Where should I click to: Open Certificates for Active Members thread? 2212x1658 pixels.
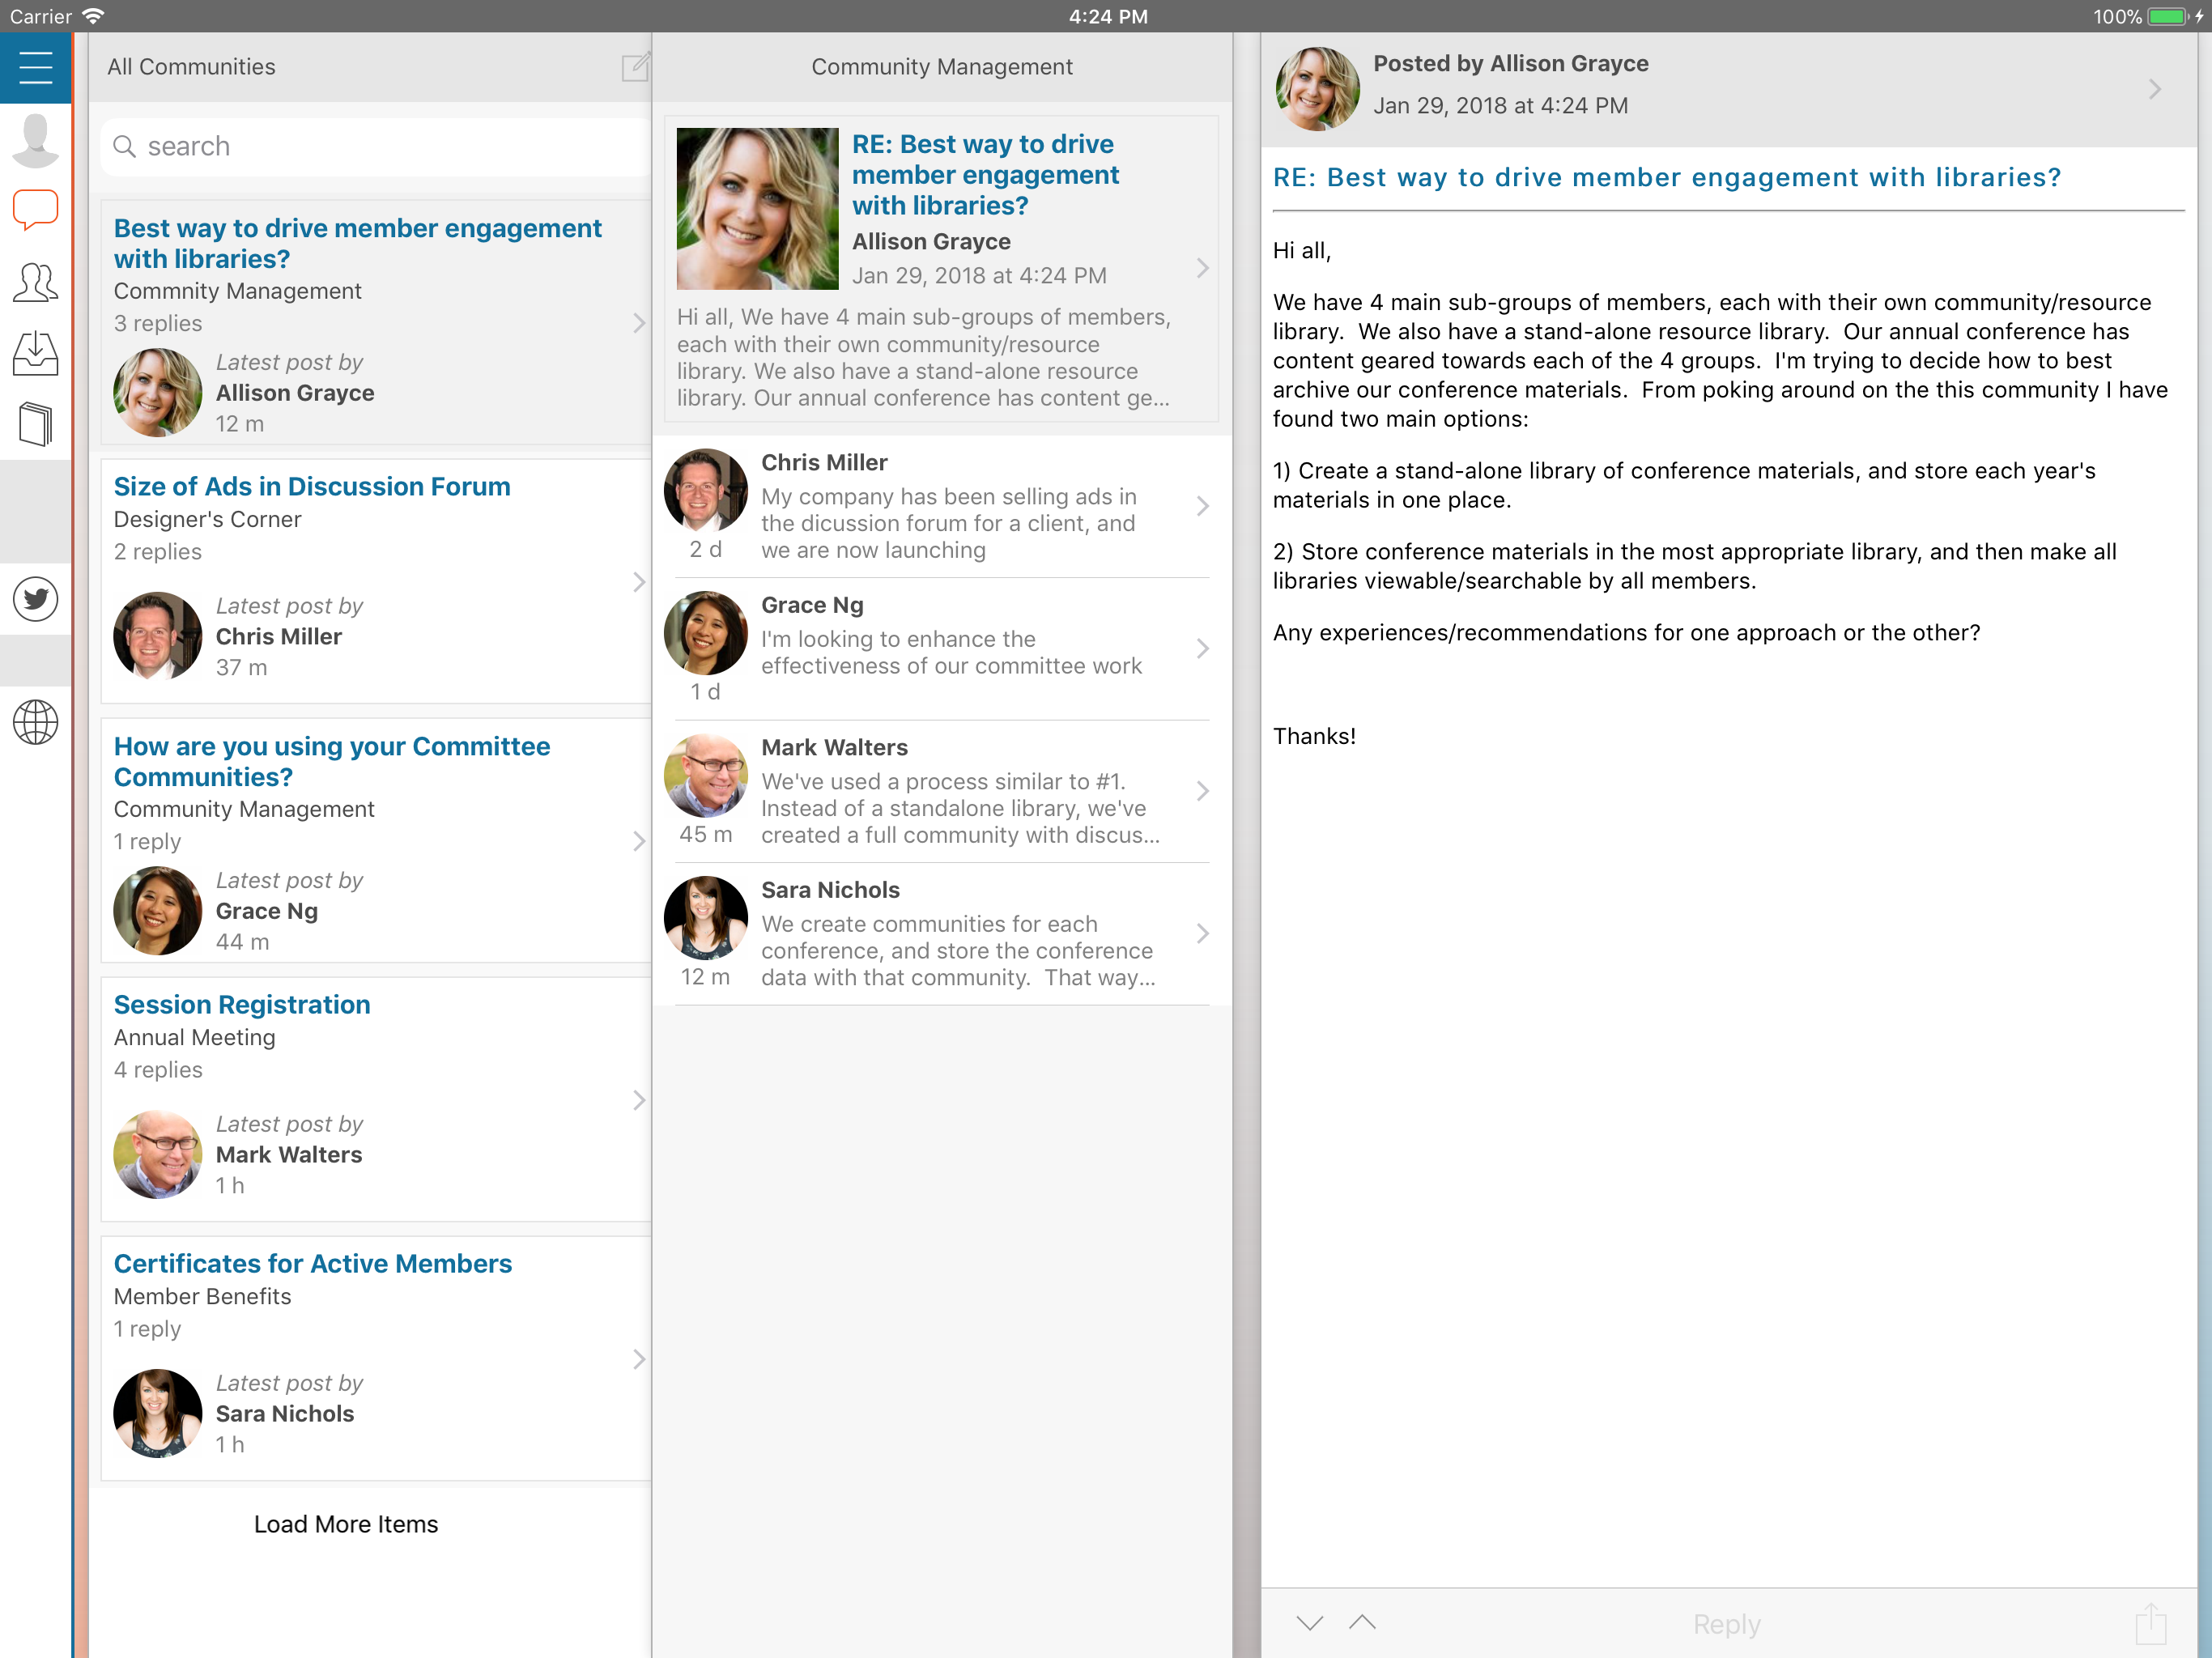click(312, 1264)
